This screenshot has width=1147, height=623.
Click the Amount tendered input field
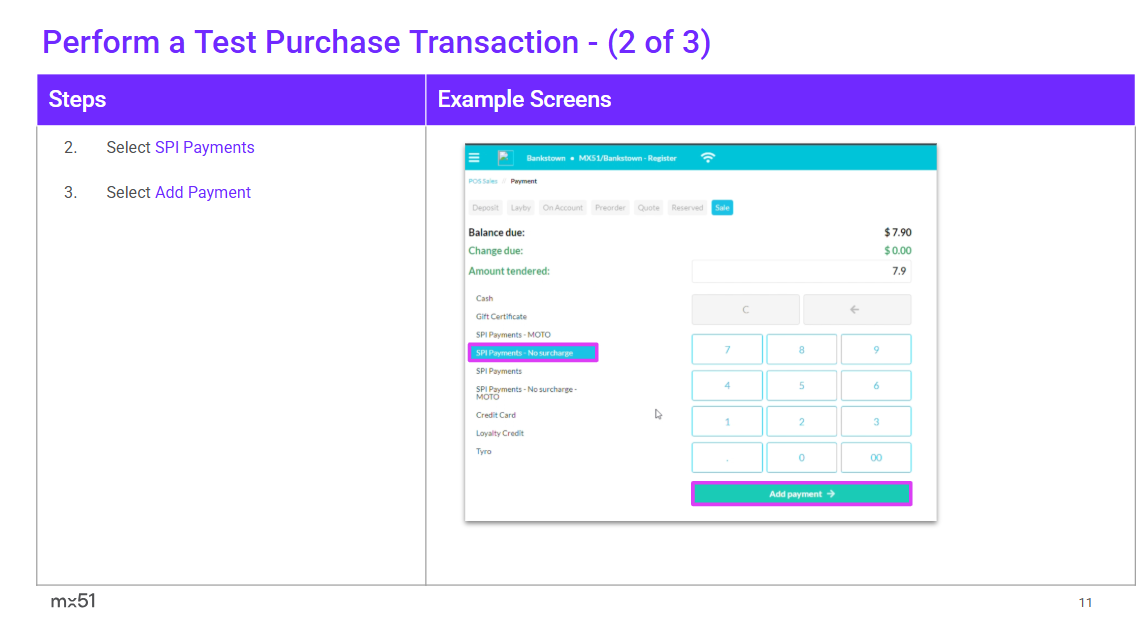[x=801, y=271]
